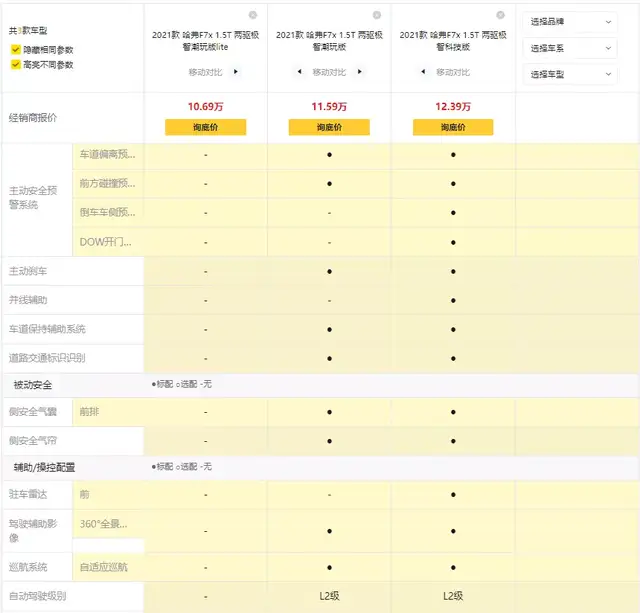
Task: Move the 智潮玩版 column right
Action: tap(360, 71)
